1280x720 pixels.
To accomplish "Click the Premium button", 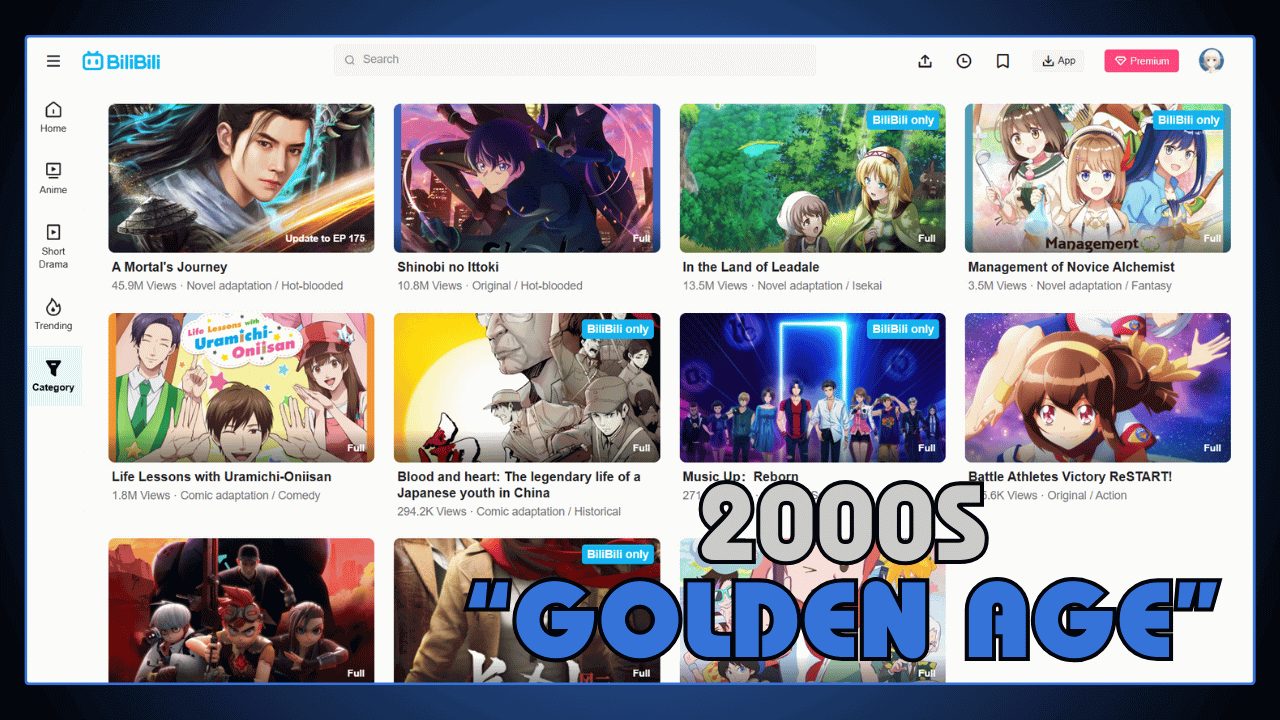I will tap(1141, 60).
